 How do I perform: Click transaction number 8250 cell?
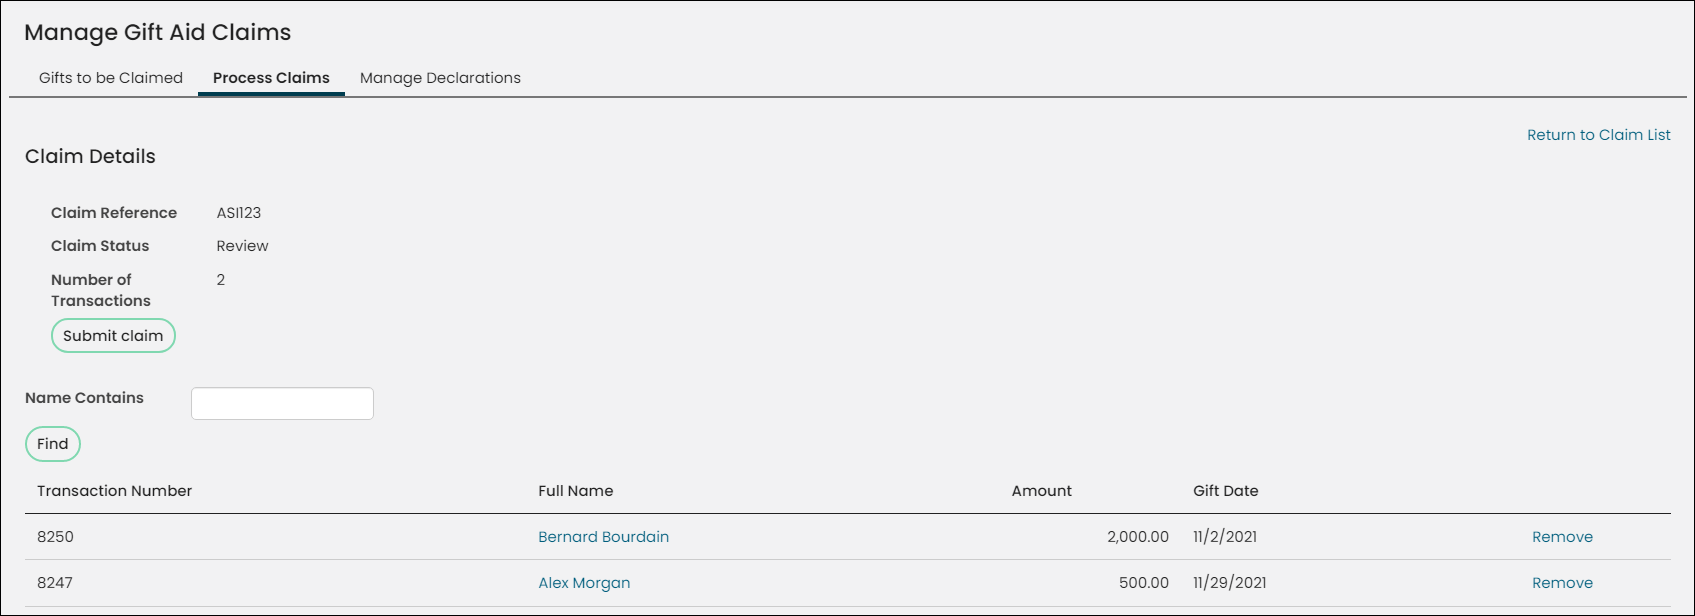pyautogui.click(x=55, y=537)
